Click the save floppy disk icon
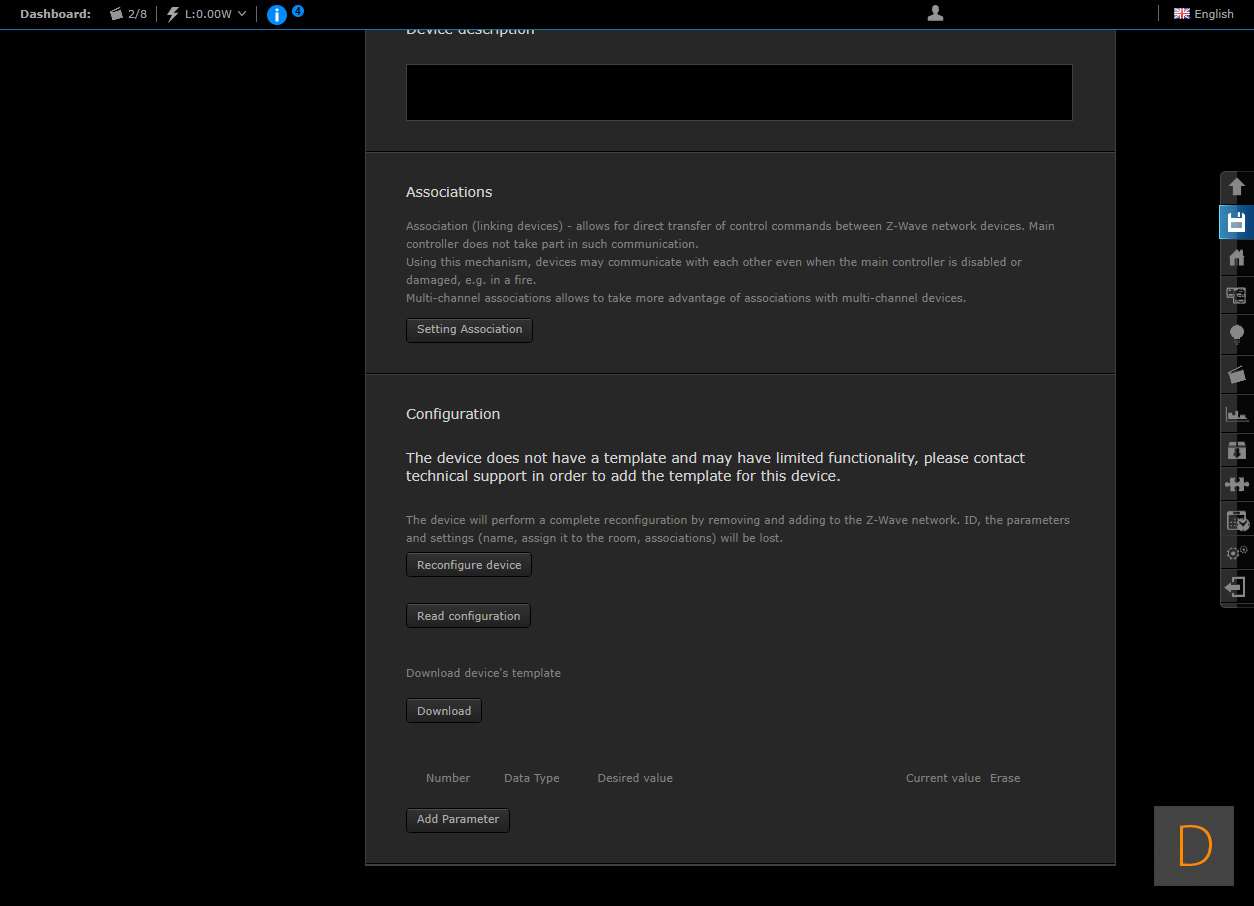The height and width of the screenshot is (906, 1254). pos(1236,222)
